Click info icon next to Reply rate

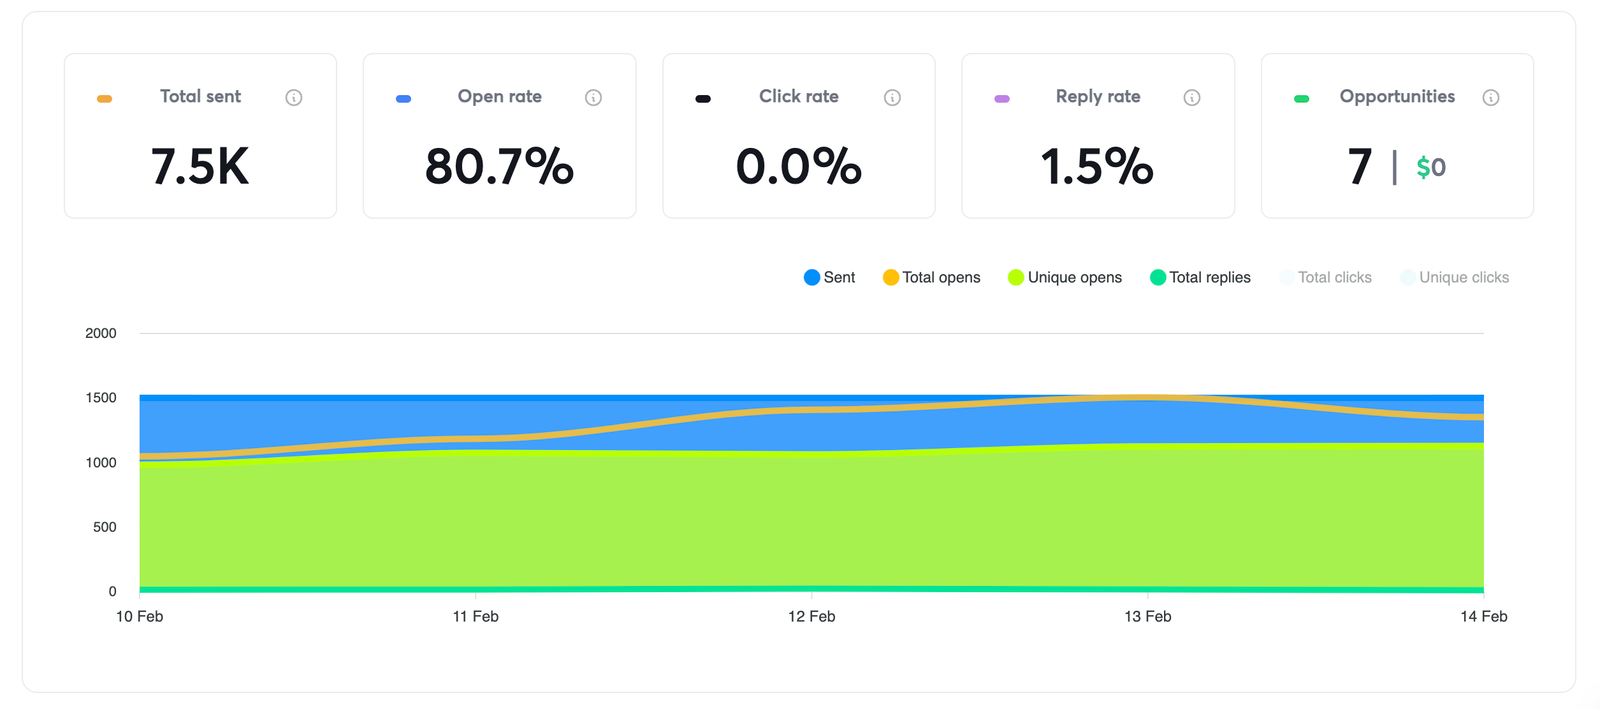click(1192, 97)
